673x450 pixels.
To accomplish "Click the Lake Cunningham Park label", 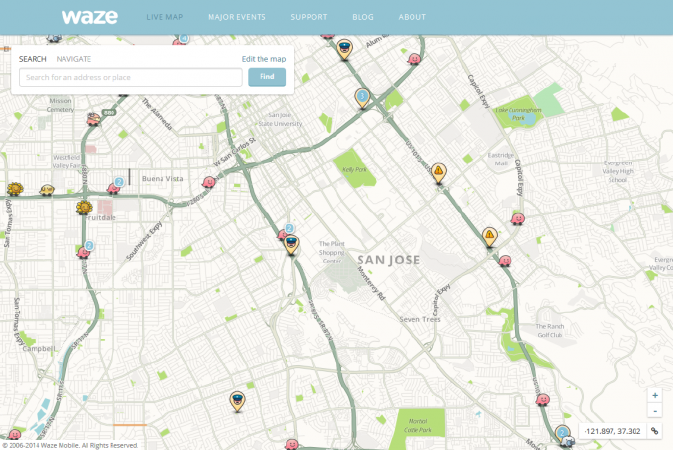I will [518, 114].
